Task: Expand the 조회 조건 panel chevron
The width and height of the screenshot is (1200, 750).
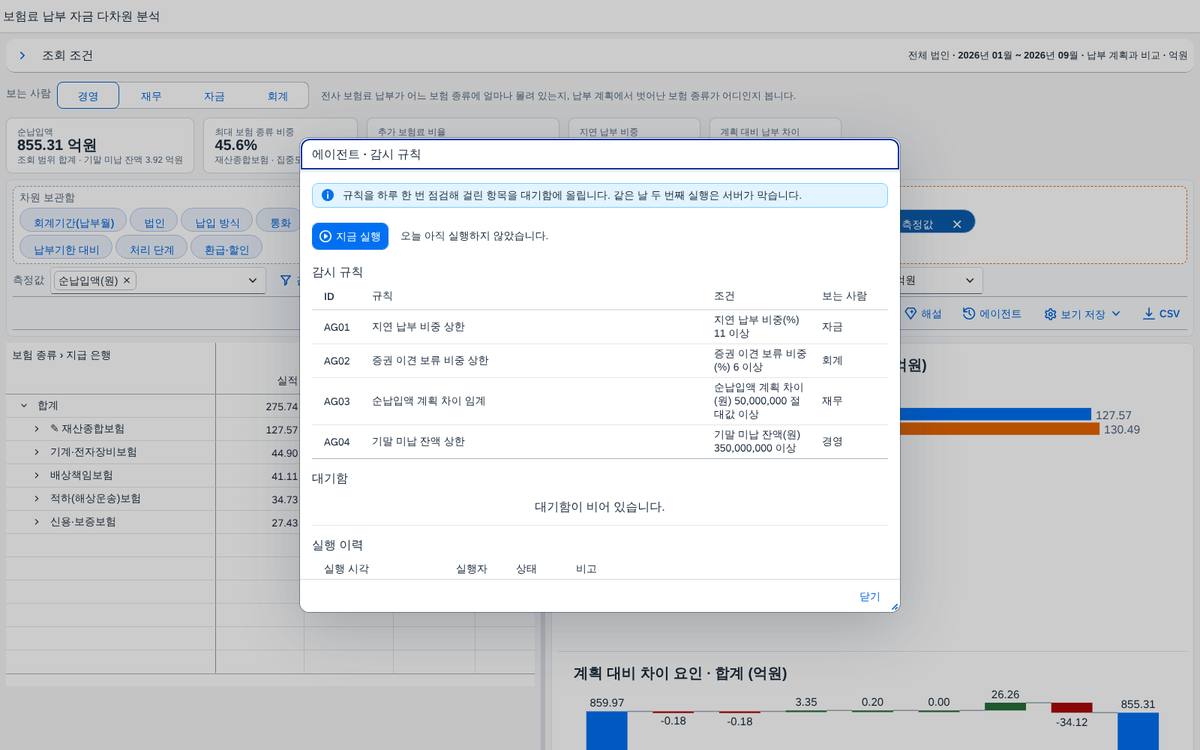Action: 22,56
